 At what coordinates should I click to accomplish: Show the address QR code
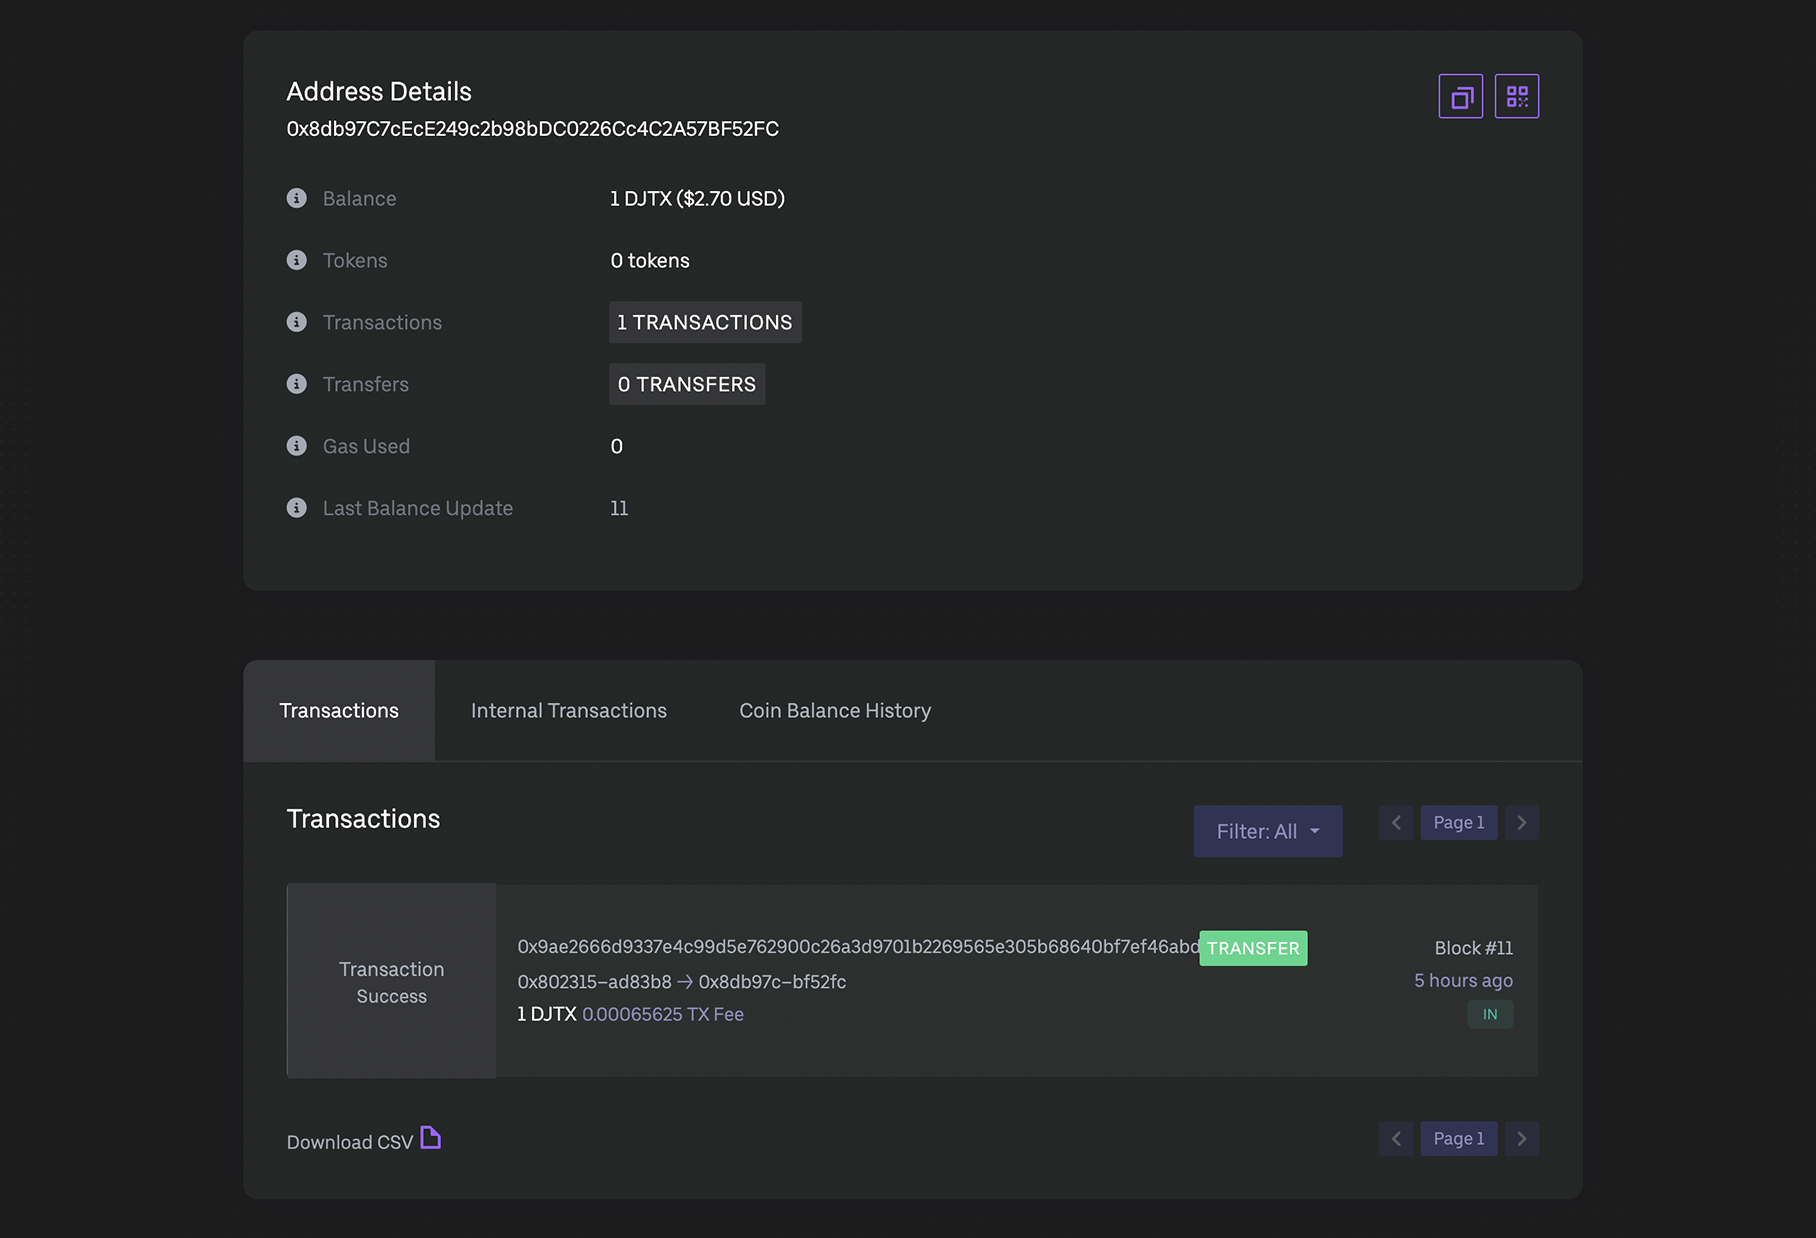tap(1516, 97)
